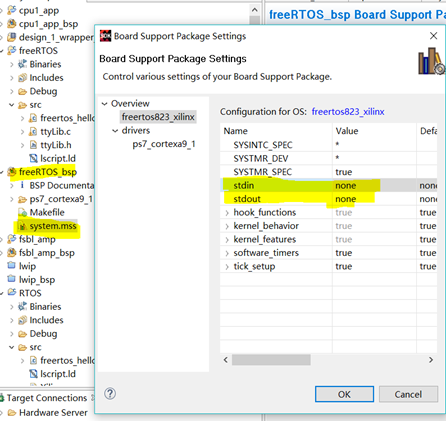Collapse the src folder under RTOS
The image size is (446, 421).
pos(12,347)
